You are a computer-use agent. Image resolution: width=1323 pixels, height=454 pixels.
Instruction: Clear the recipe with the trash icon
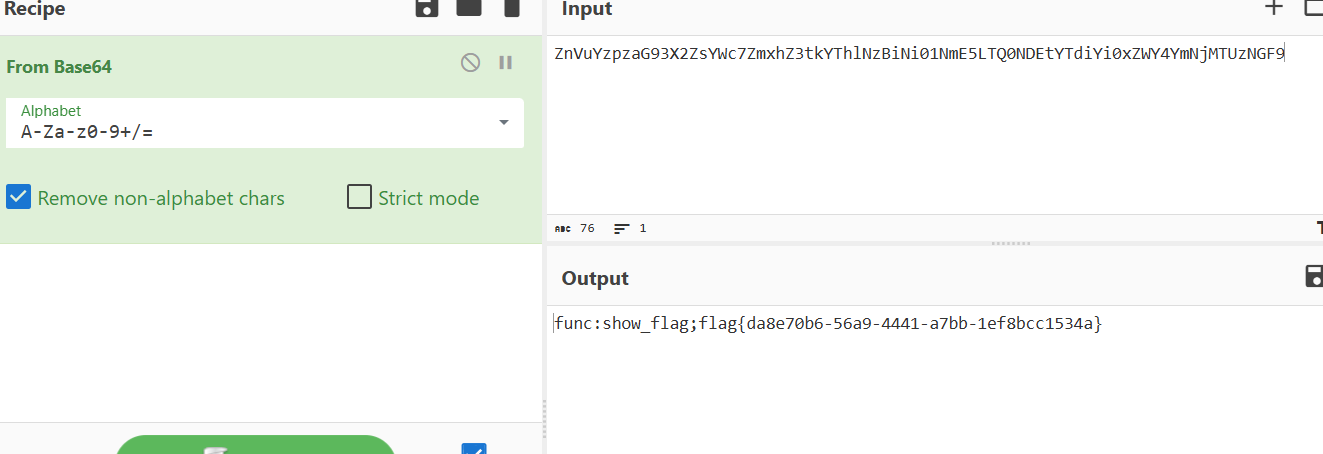pos(512,8)
